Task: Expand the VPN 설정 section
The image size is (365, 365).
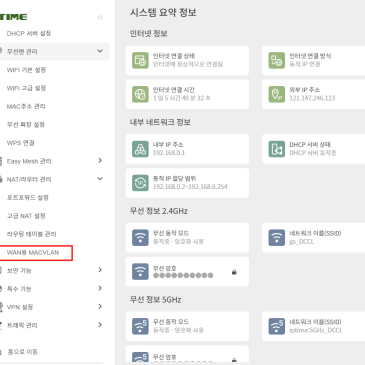Action: (100, 306)
